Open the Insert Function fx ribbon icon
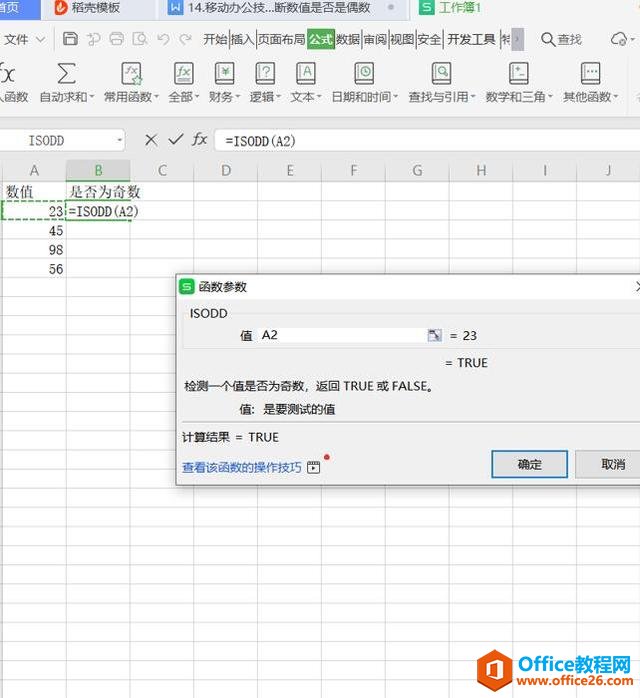640x698 pixels. pyautogui.click(x=8, y=73)
